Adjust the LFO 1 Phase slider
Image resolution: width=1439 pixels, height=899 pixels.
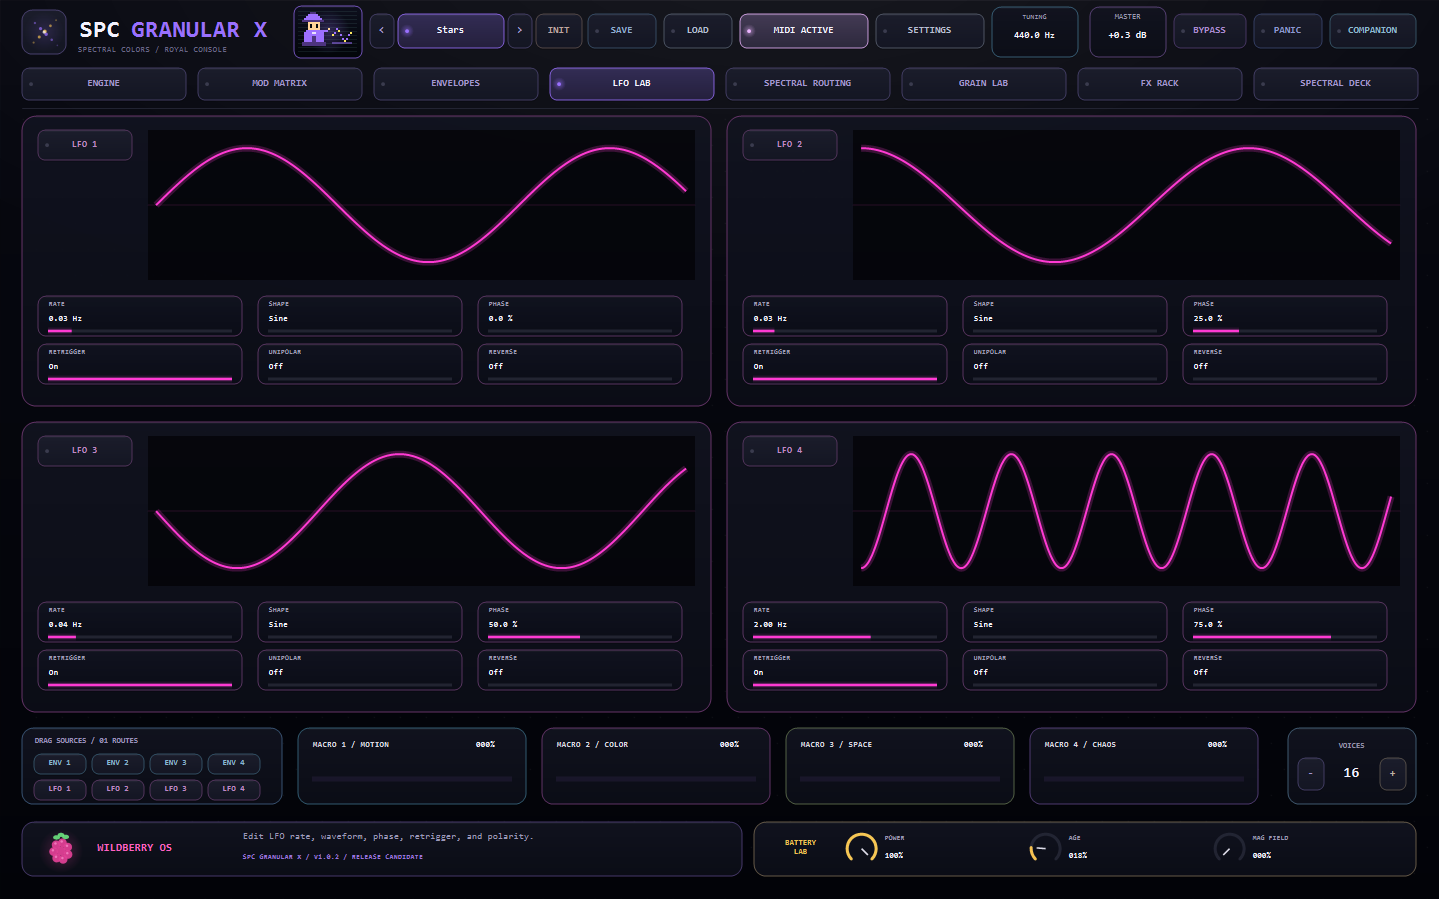(x=580, y=316)
